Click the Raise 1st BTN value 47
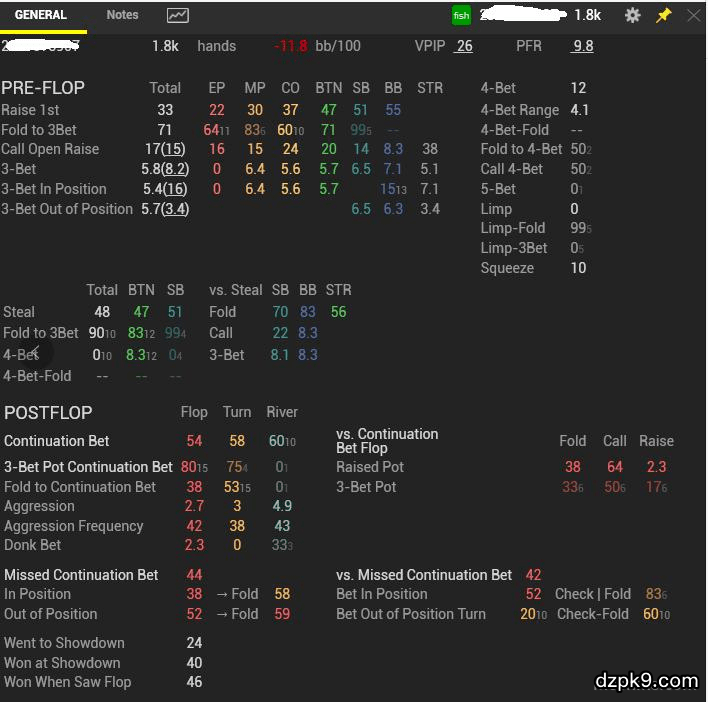 click(x=329, y=110)
